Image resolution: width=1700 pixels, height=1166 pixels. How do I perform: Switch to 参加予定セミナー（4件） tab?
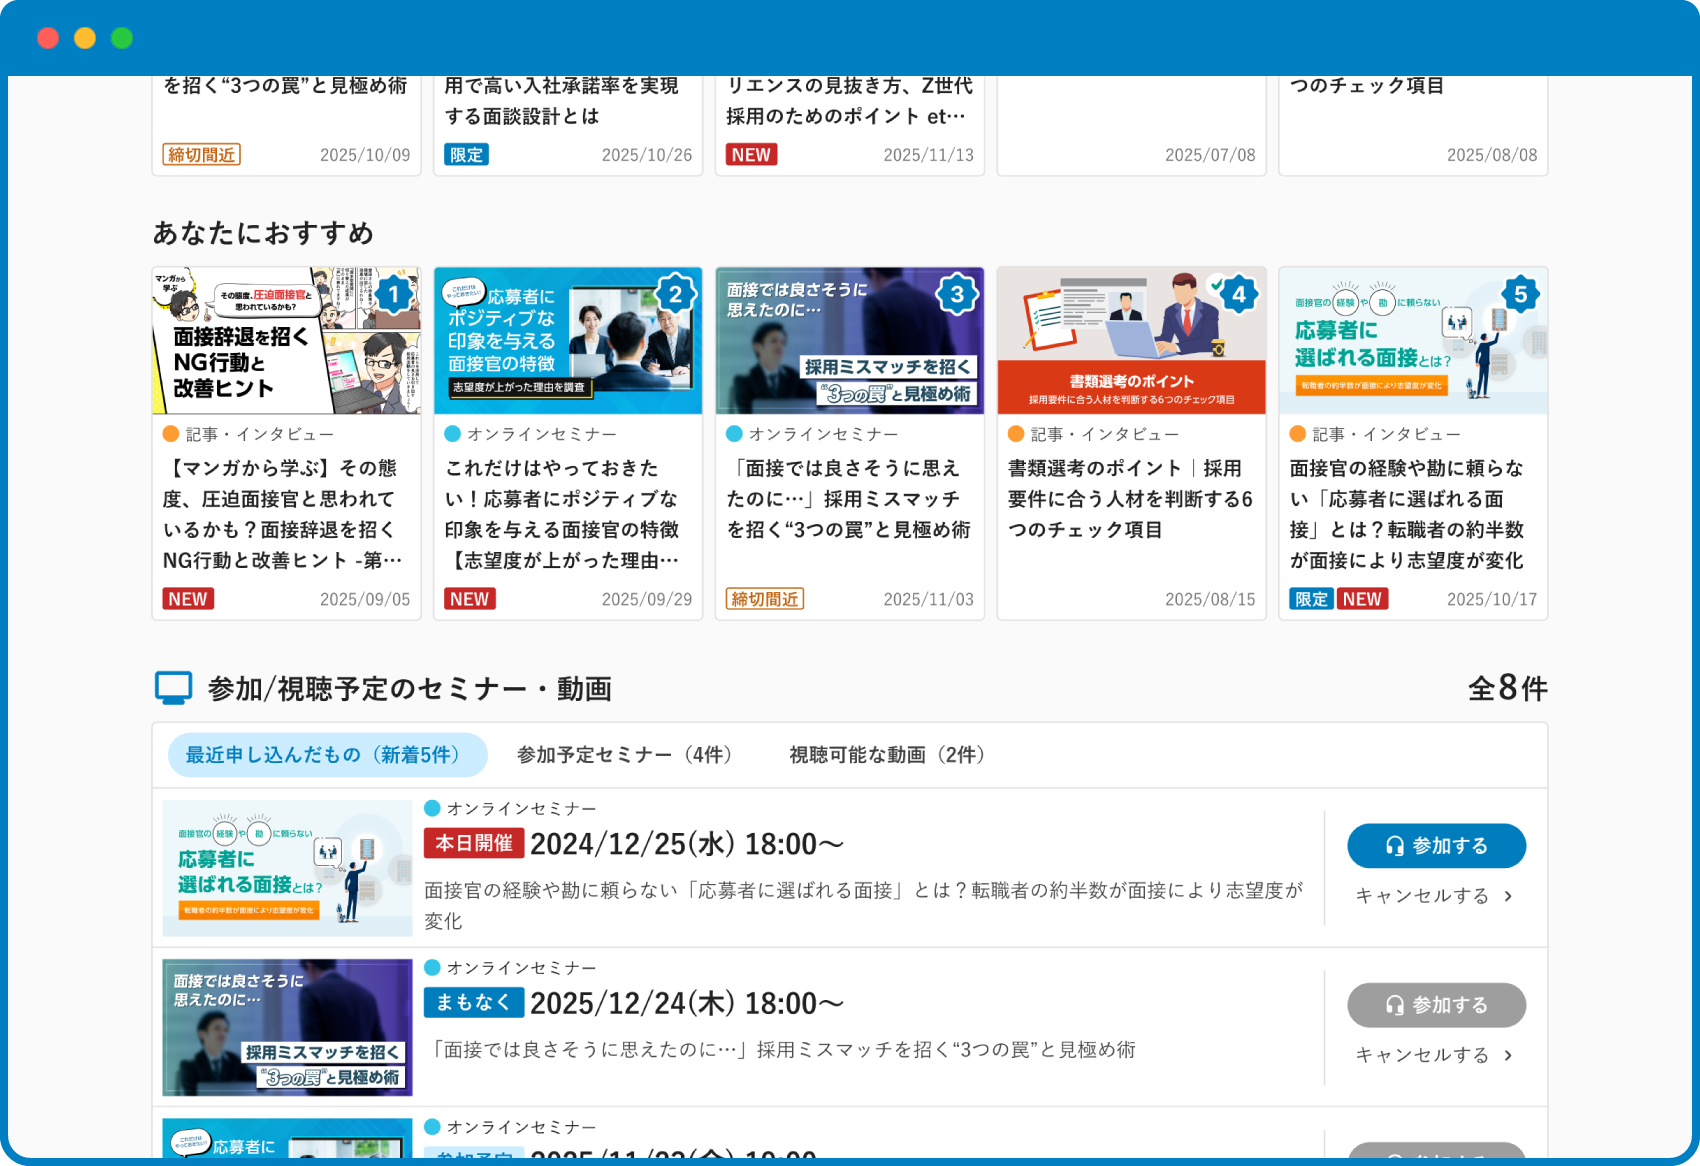point(625,755)
